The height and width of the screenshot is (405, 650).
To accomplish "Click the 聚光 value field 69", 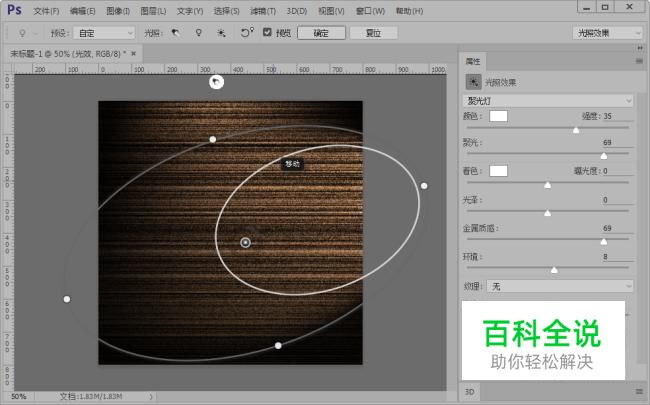I will (x=618, y=142).
